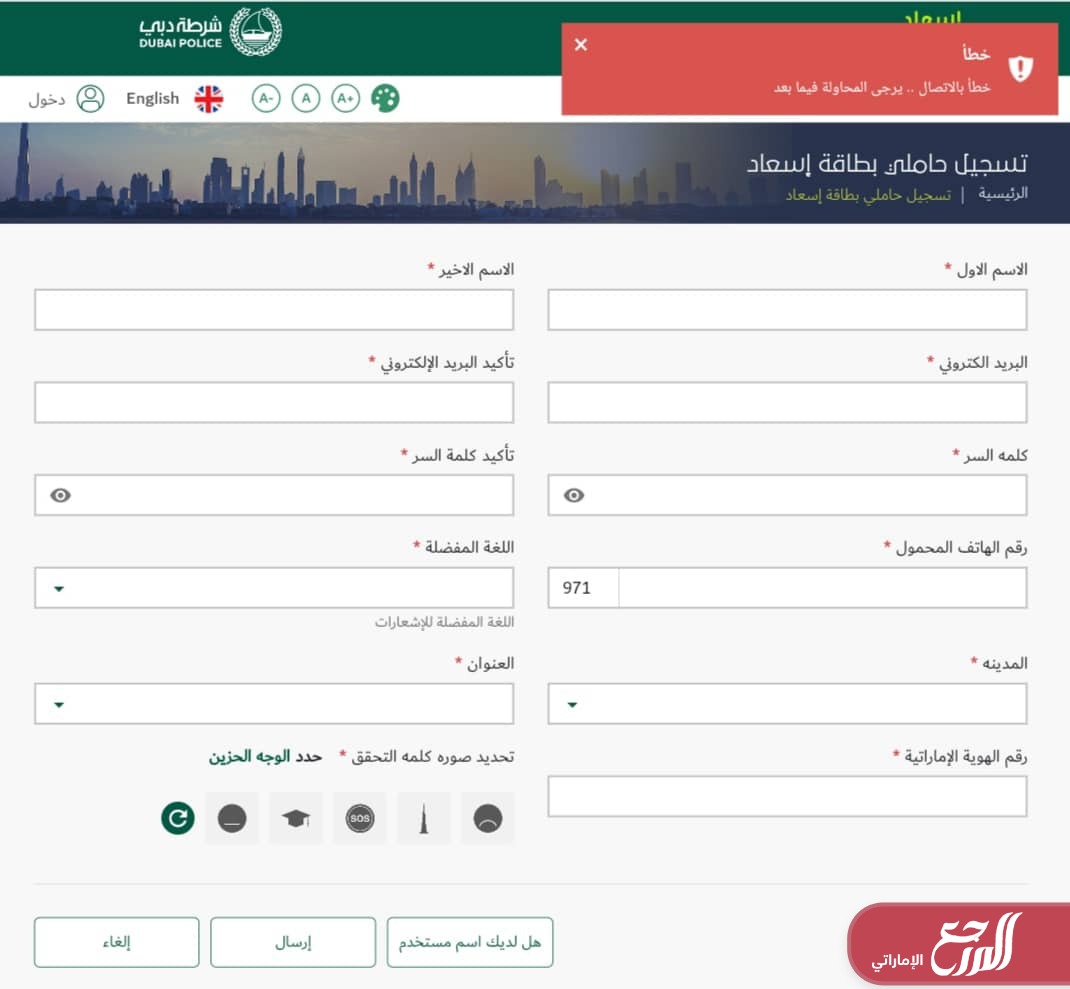Decrease font size with A- icon

(x=265, y=98)
